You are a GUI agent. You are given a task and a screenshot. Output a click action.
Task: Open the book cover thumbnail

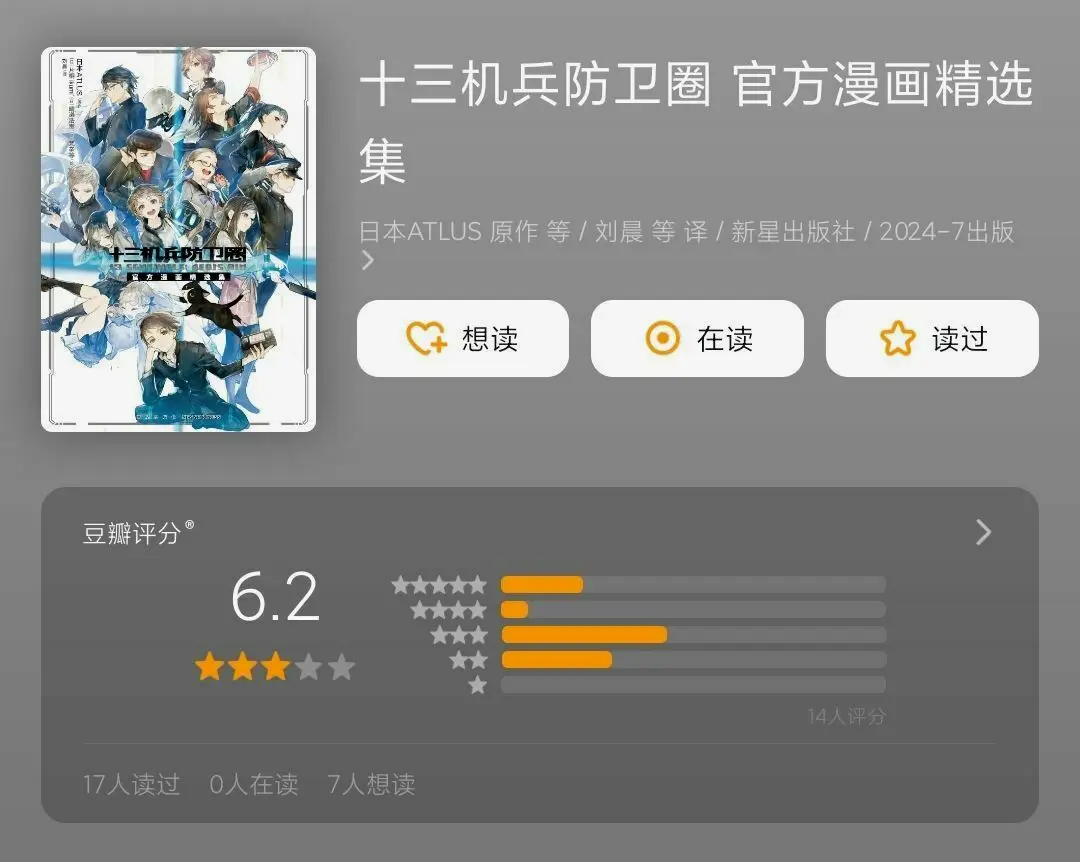pos(178,239)
